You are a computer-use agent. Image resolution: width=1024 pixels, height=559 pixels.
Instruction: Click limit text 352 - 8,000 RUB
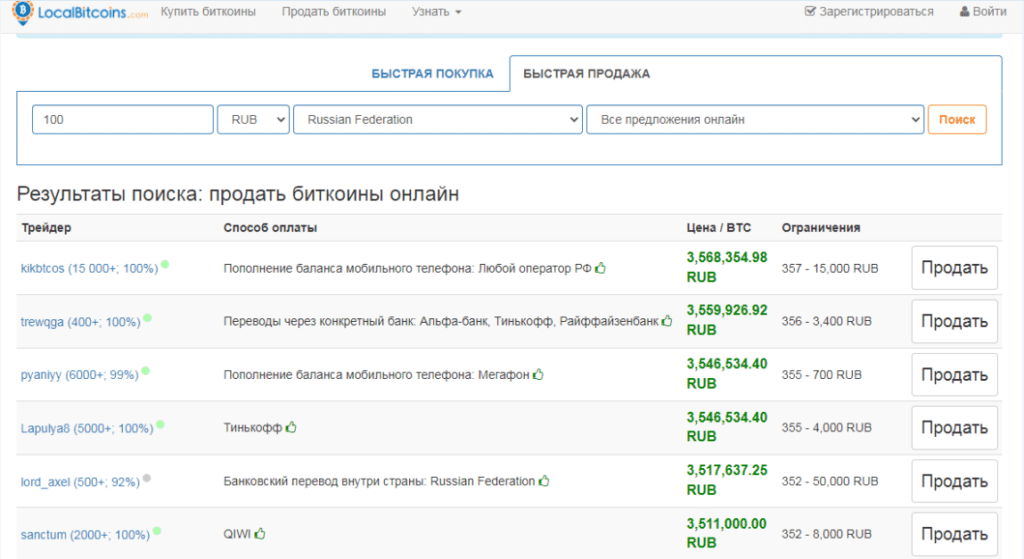[827, 534]
